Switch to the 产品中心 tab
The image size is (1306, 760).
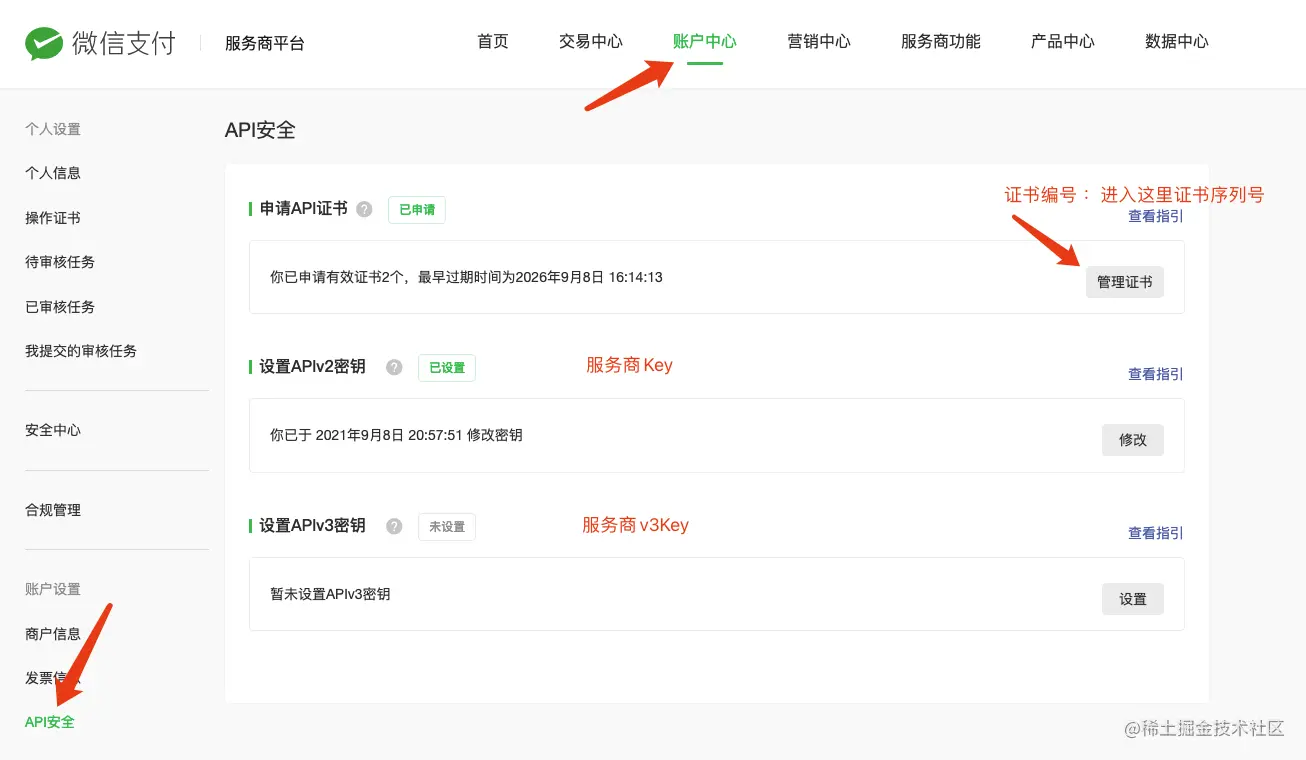(x=1063, y=41)
